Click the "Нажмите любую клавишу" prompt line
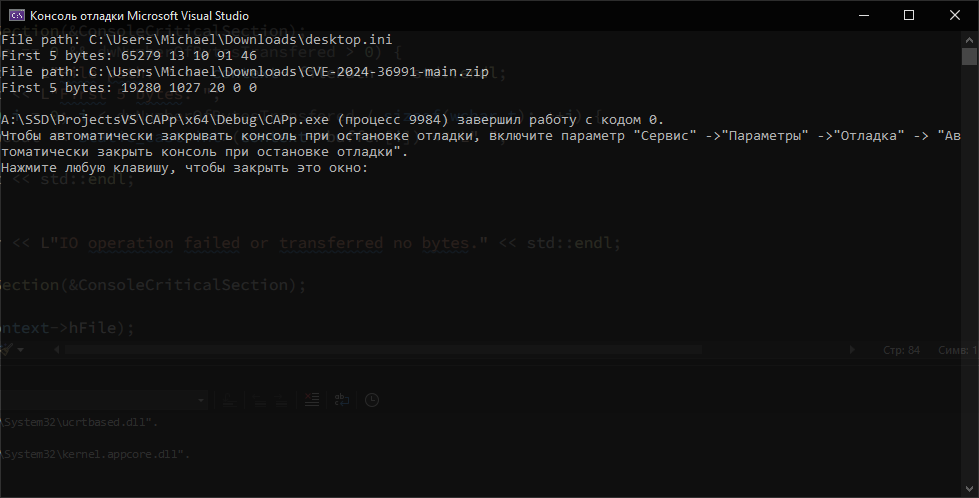 [185, 168]
